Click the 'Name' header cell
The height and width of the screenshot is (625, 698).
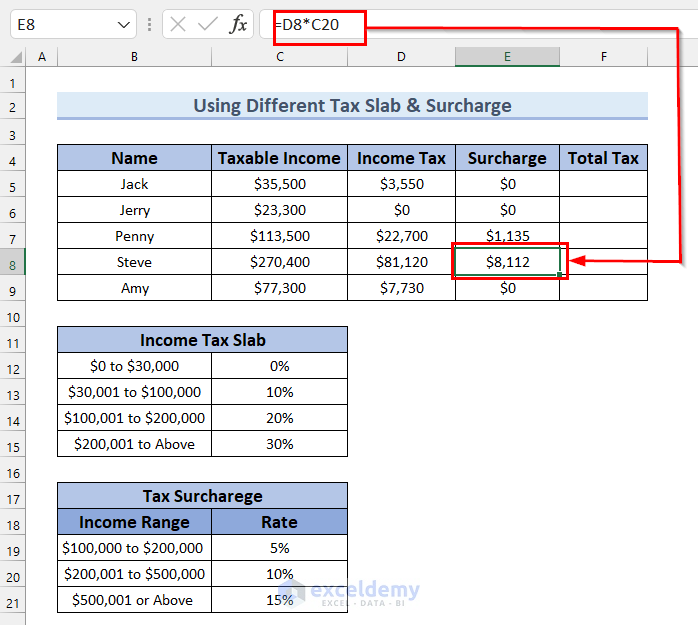point(134,158)
